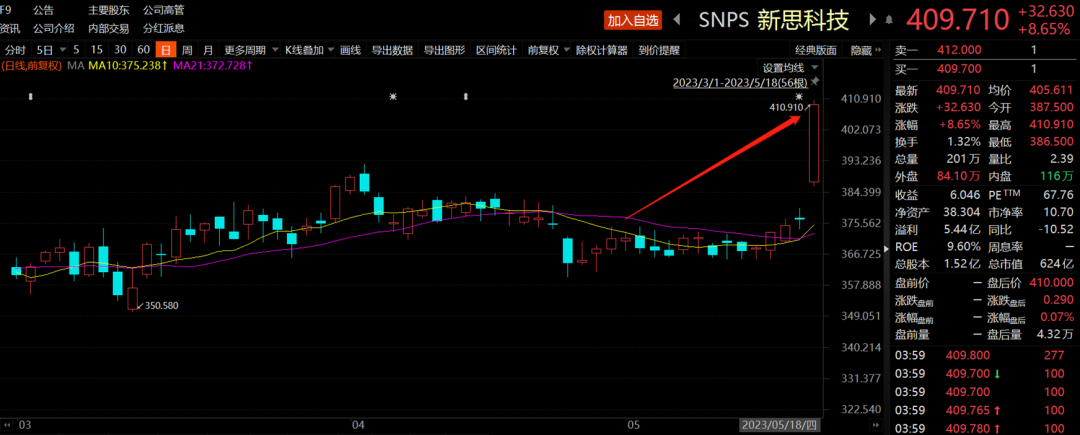Select the daily 日 period toggle
The width and height of the screenshot is (1080, 435).
[165, 50]
